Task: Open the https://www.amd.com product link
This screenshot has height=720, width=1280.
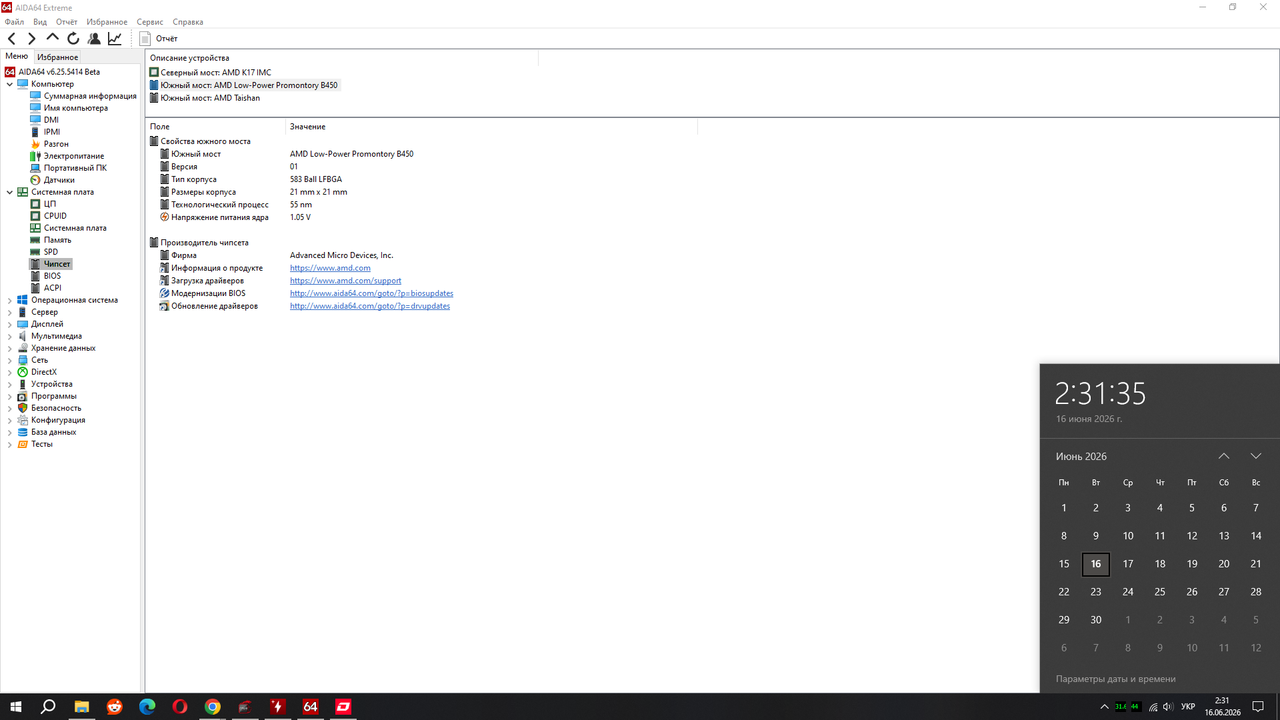Action: click(330, 268)
